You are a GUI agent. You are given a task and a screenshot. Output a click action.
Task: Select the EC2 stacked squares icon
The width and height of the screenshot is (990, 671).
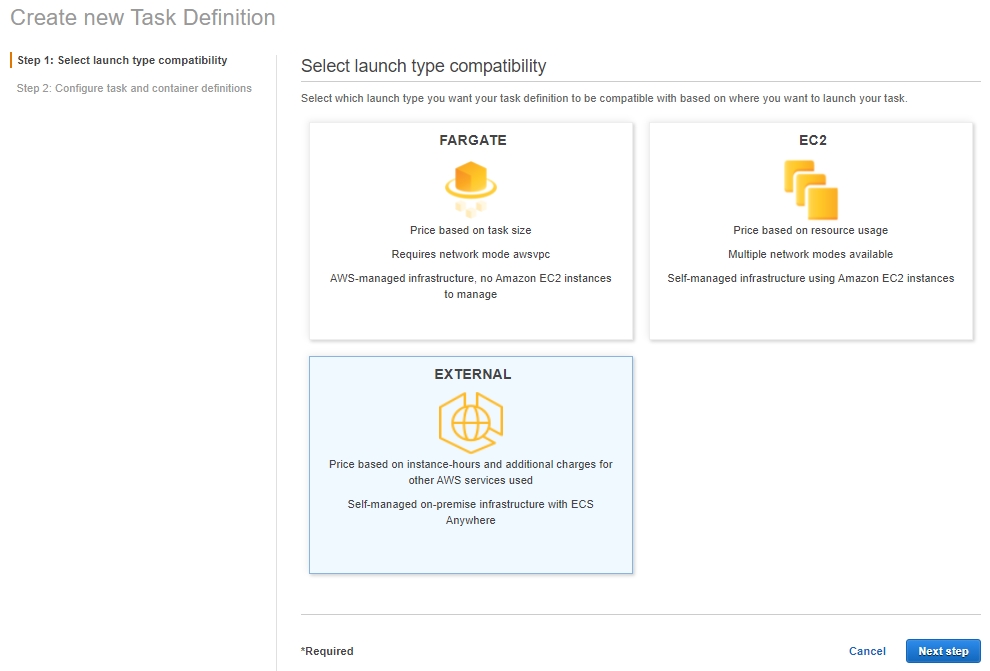point(811,189)
